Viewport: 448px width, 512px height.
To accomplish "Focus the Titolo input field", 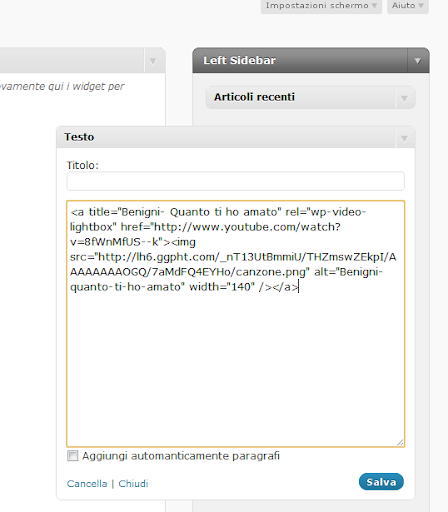I will point(236,181).
